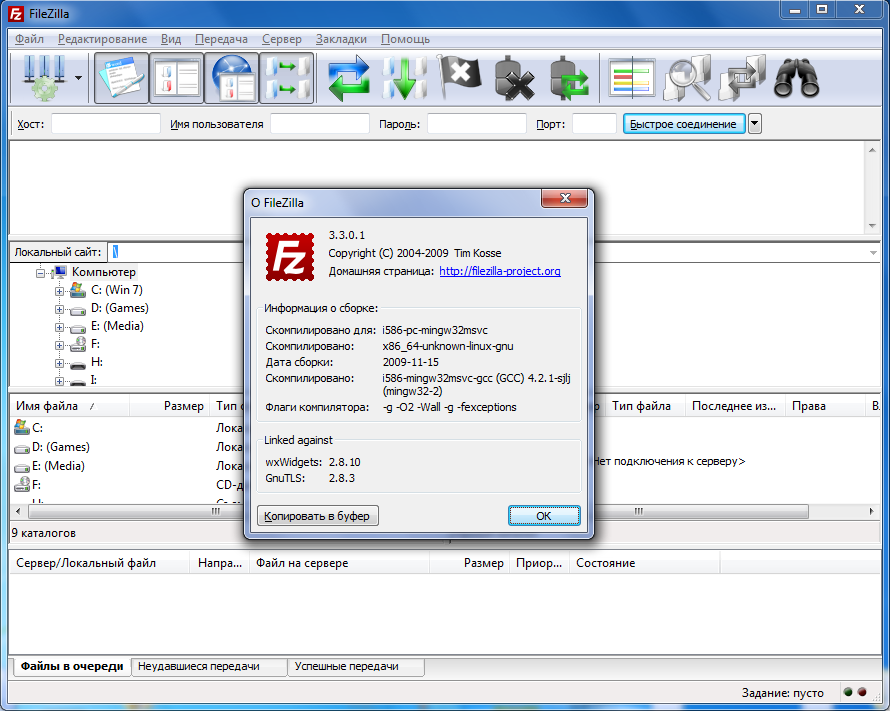The image size is (890, 711).
Task: Sort remote list by Тип файла
Action: pos(645,406)
